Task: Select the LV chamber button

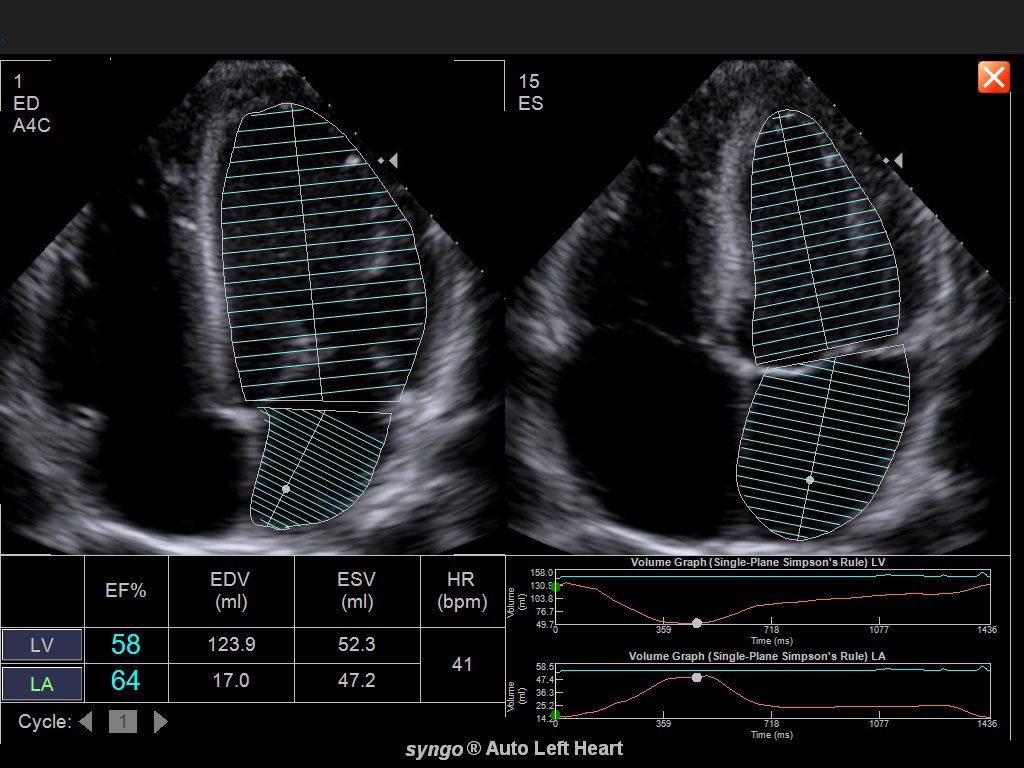Action: [41, 645]
